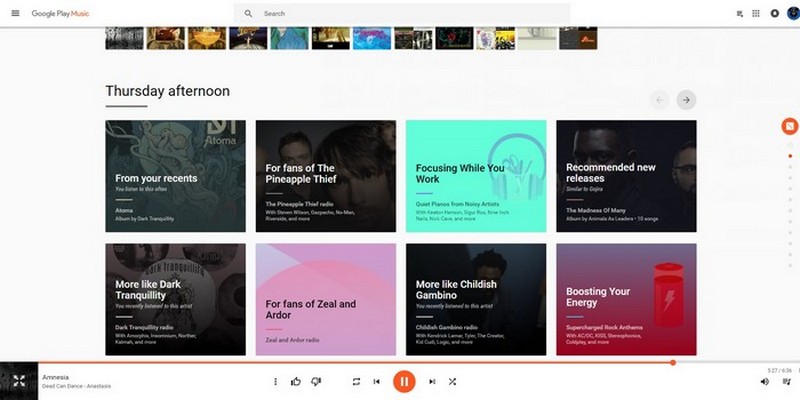Select the blue-purple album thumbnail in top row
The width and height of the screenshot is (800, 400).
click(372, 38)
